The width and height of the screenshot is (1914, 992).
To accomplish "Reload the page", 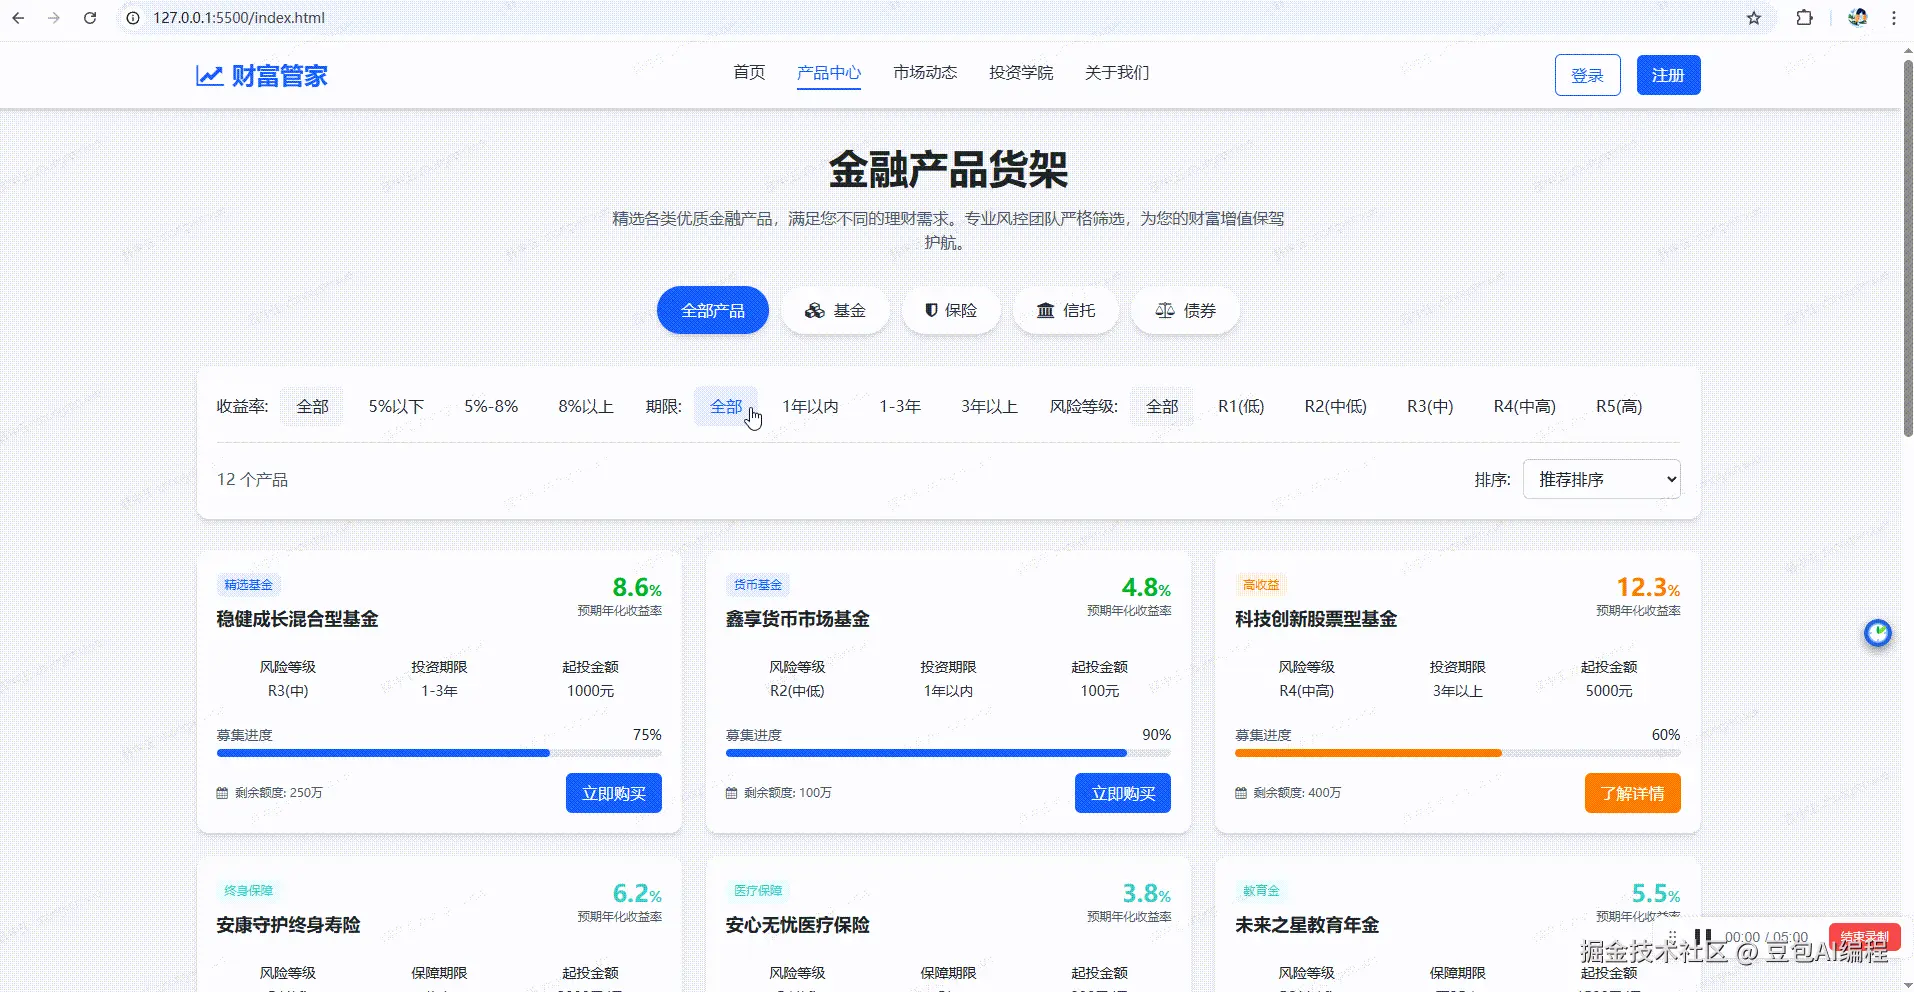I will 90,18.
